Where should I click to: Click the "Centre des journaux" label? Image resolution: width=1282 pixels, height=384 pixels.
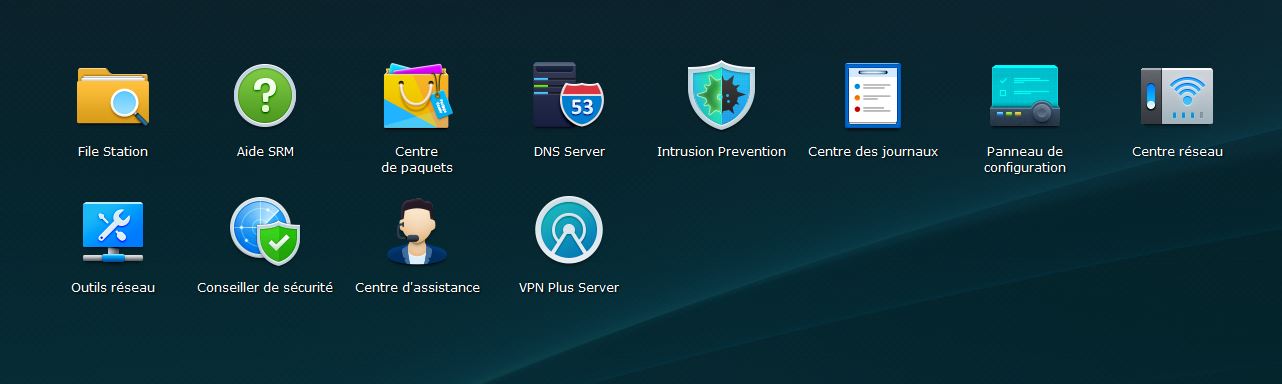[x=873, y=152]
